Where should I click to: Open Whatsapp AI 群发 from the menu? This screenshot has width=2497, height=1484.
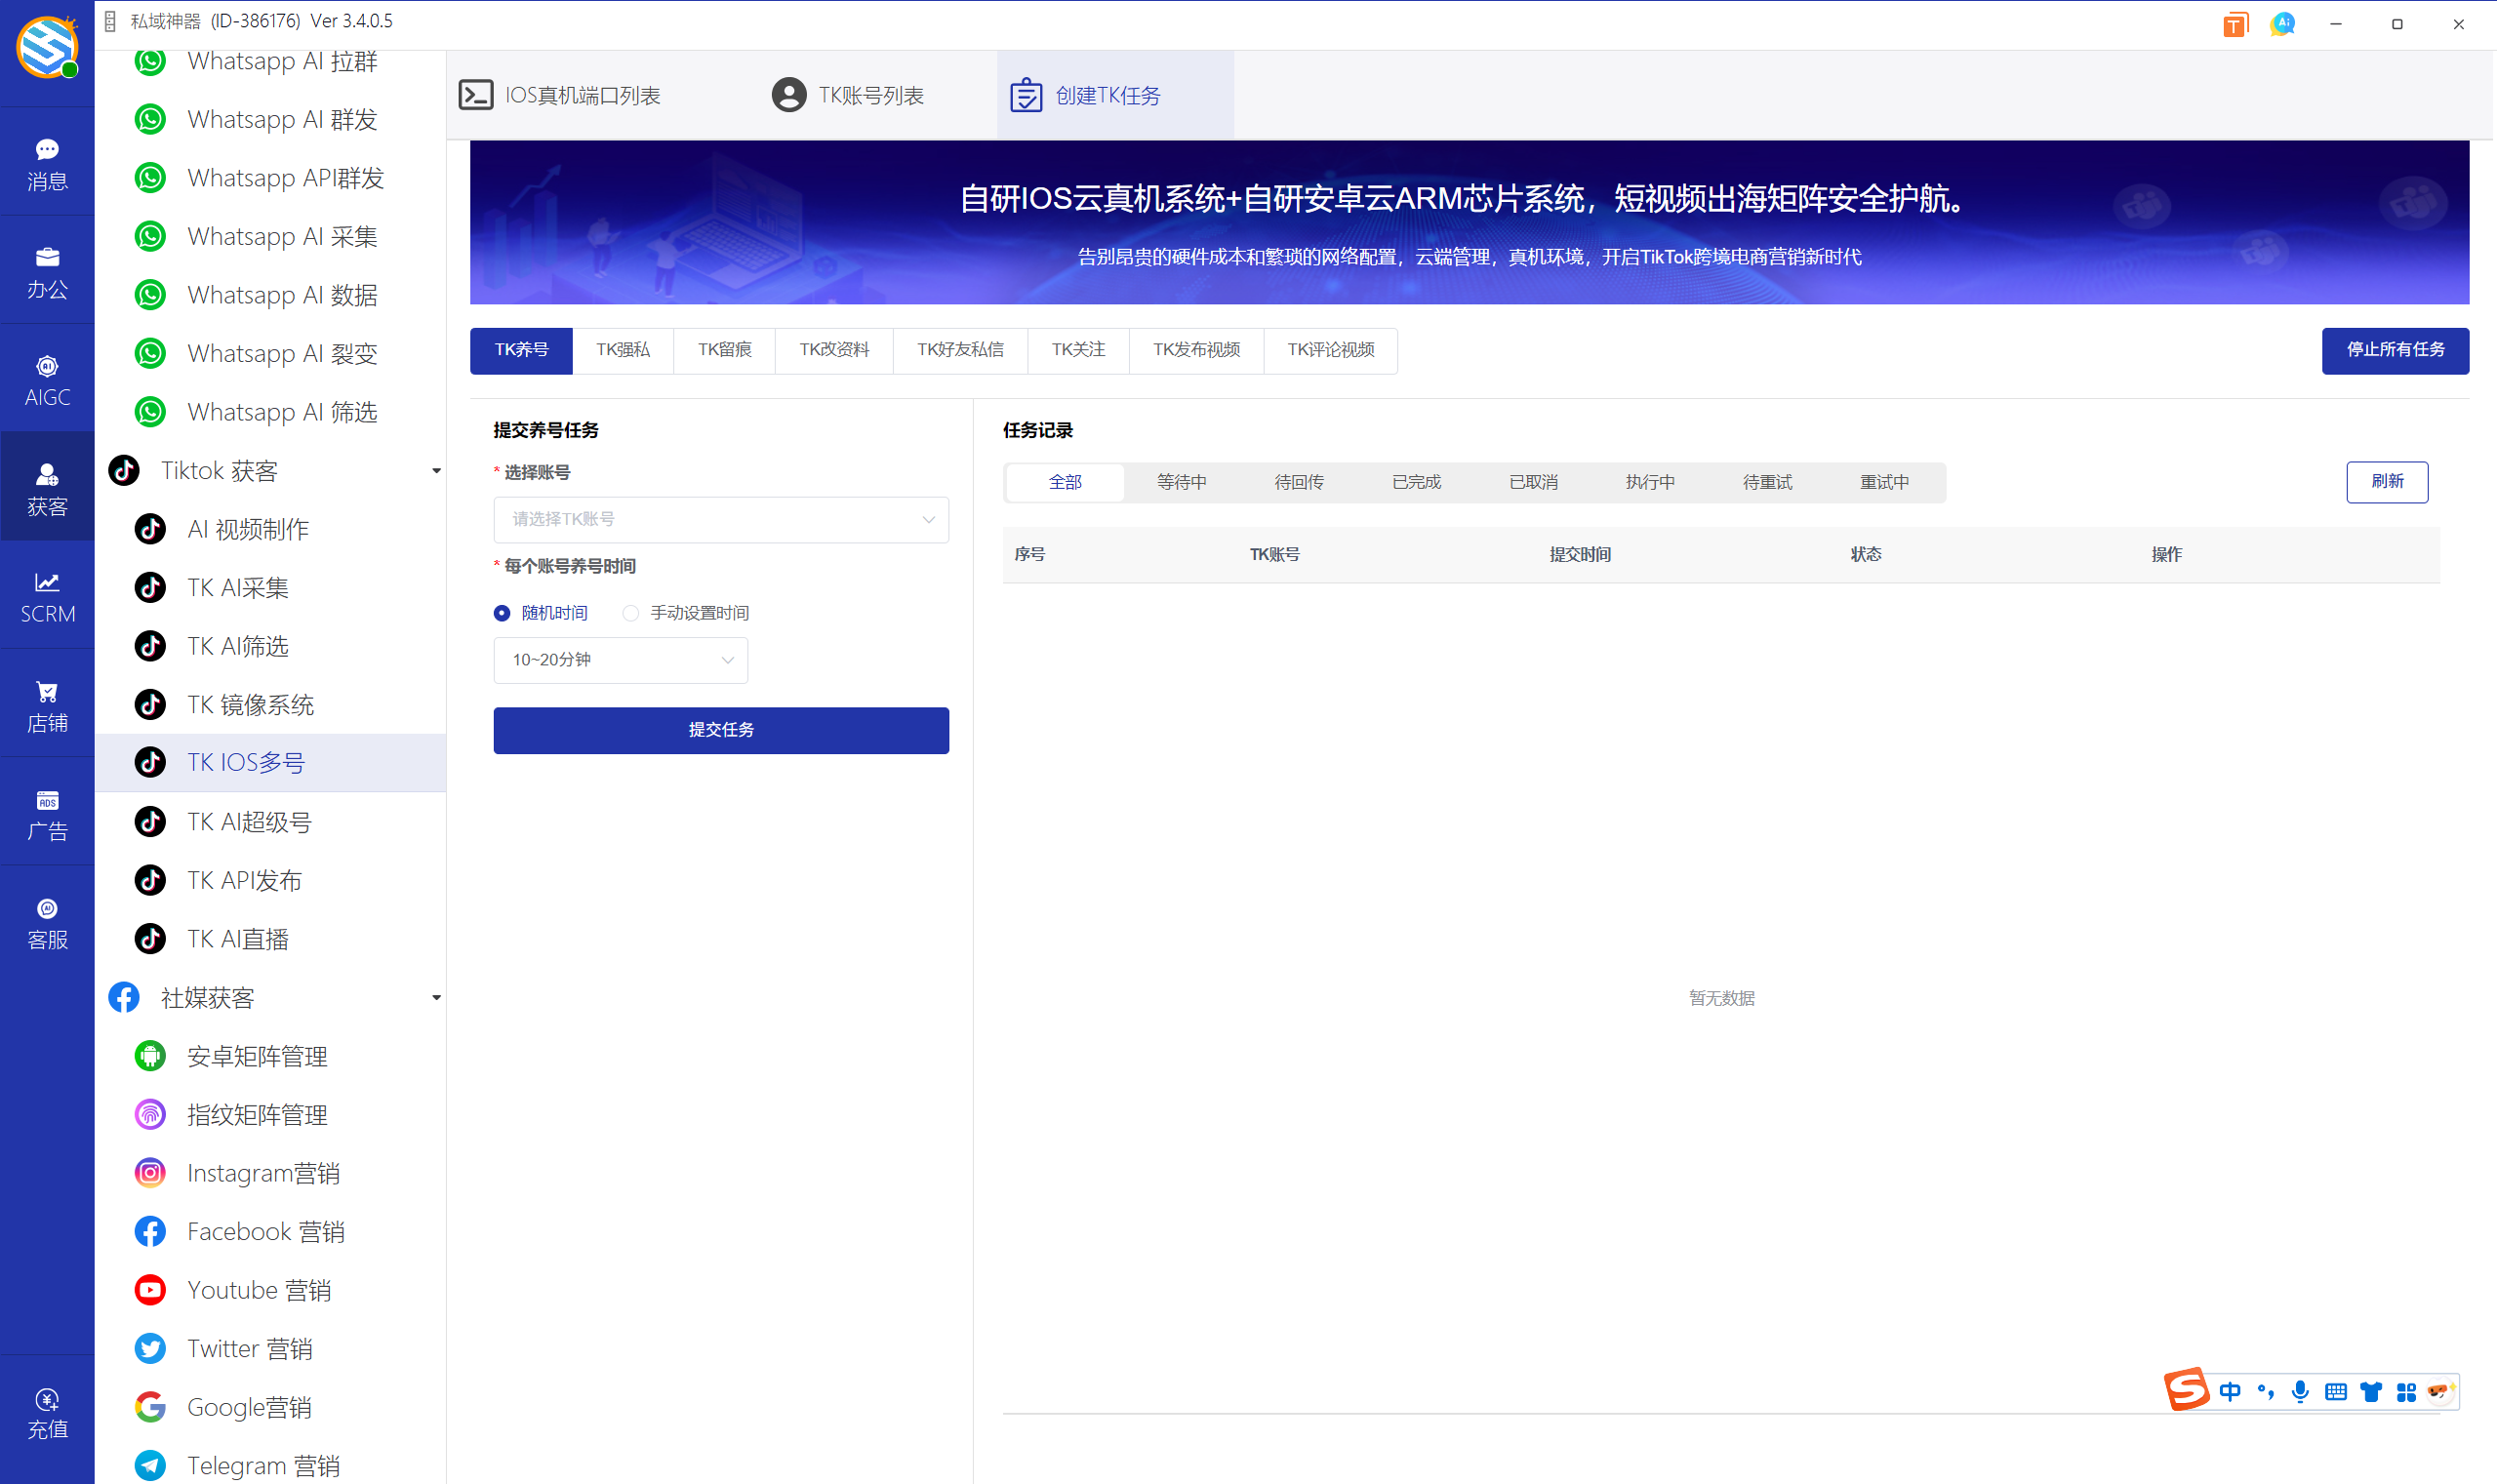[282, 119]
